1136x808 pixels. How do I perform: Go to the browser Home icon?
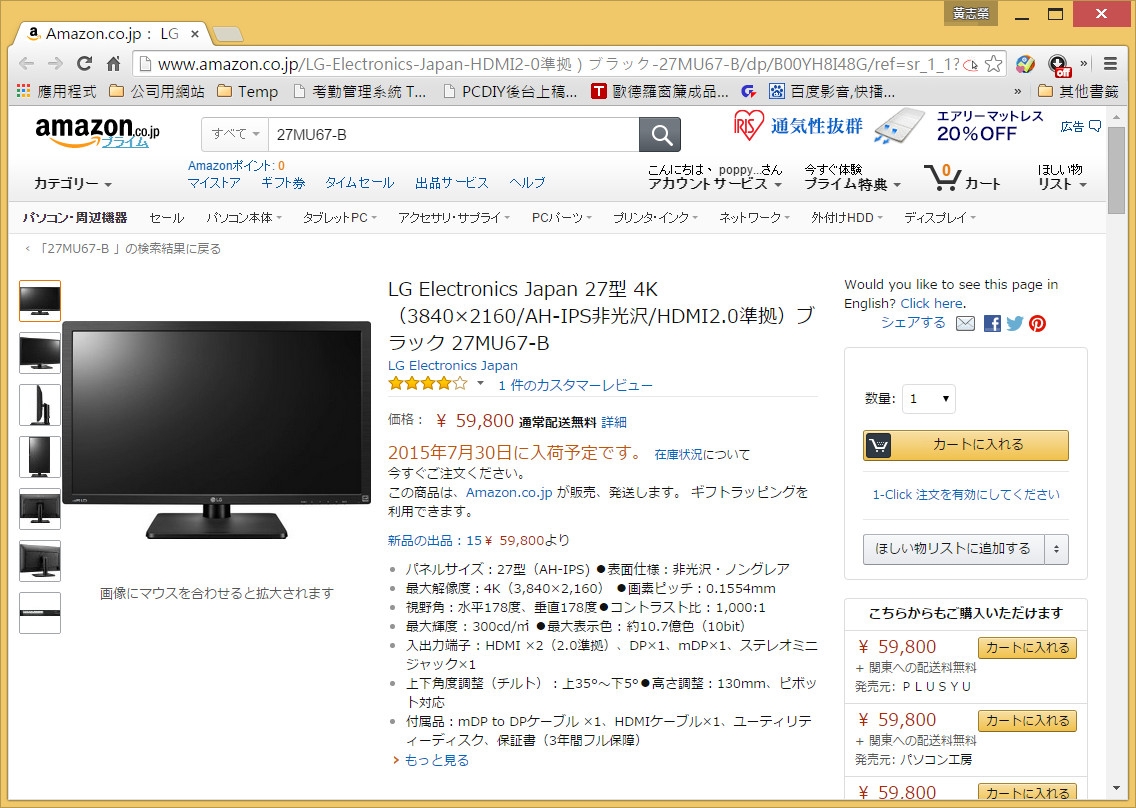click(113, 64)
